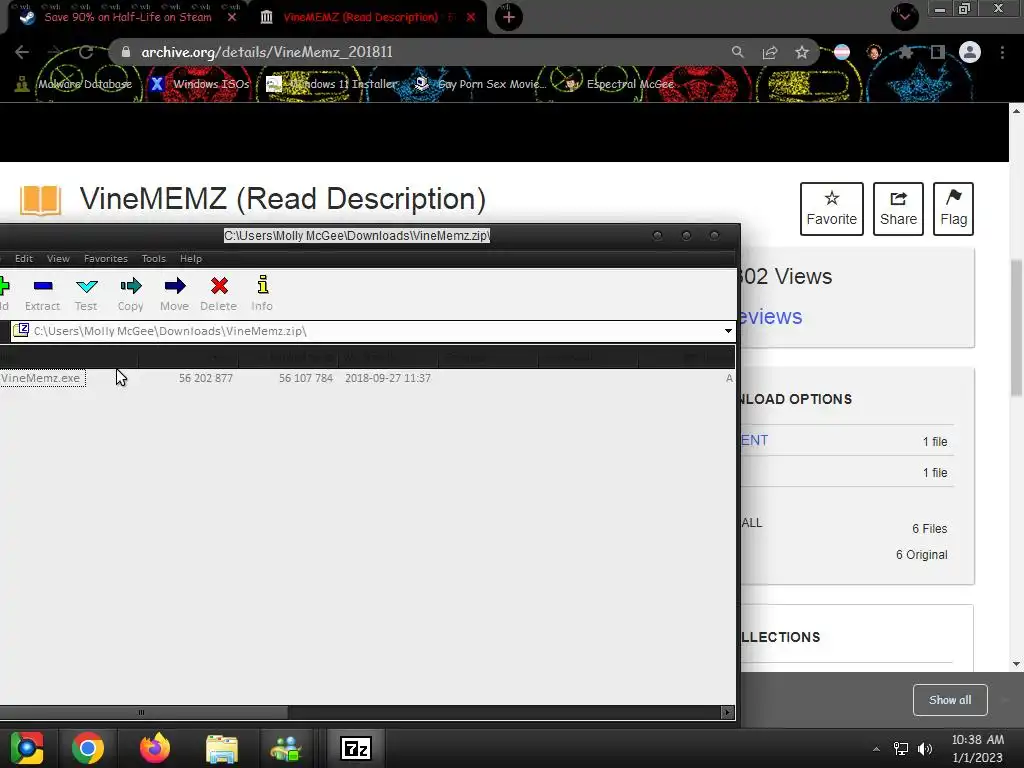Click the archive icon beside the path field
The height and width of the screenshot is (768, 1024).
[21, 330]
